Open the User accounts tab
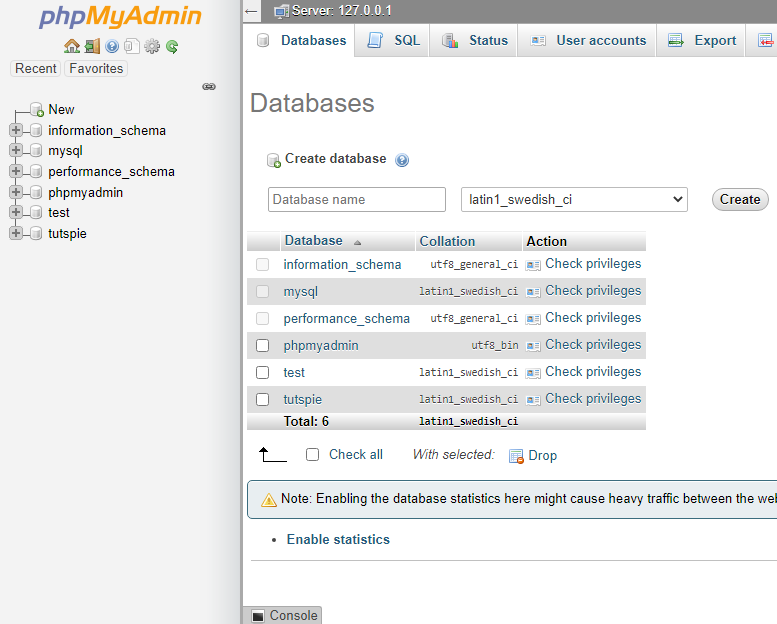 (x=587, y=41)
